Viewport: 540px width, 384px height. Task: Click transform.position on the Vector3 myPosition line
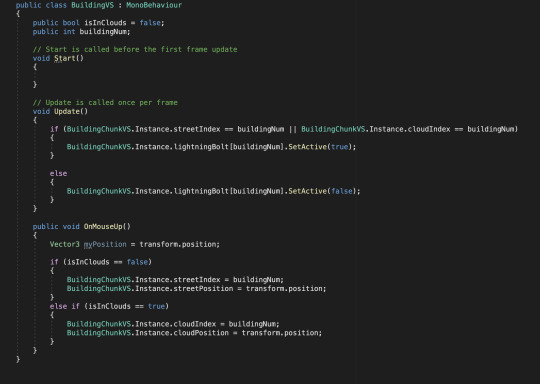point(178,245)
